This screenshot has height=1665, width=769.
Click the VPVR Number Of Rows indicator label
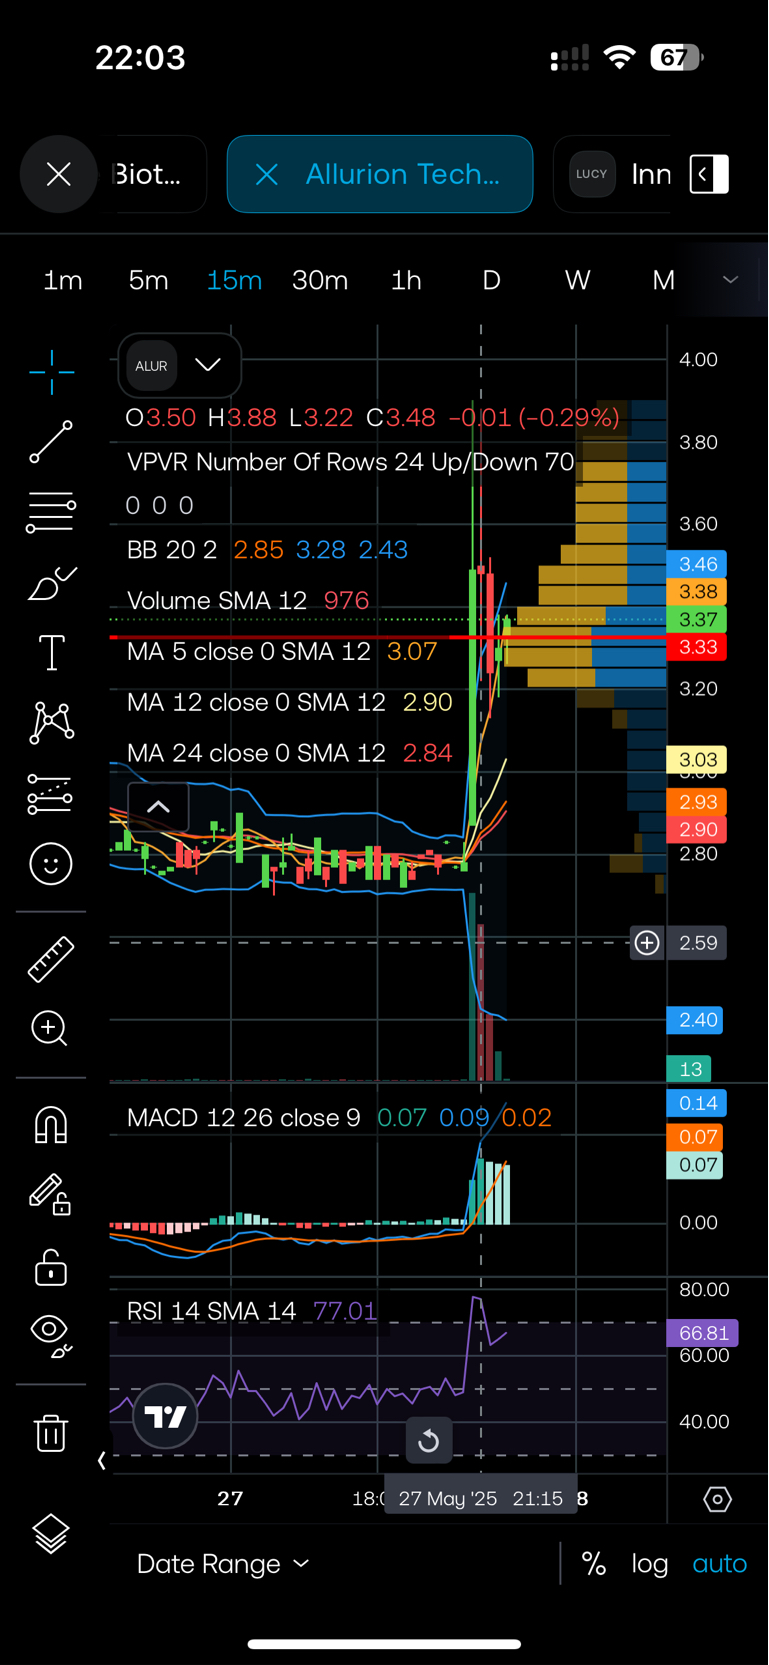tap(351, 462)
